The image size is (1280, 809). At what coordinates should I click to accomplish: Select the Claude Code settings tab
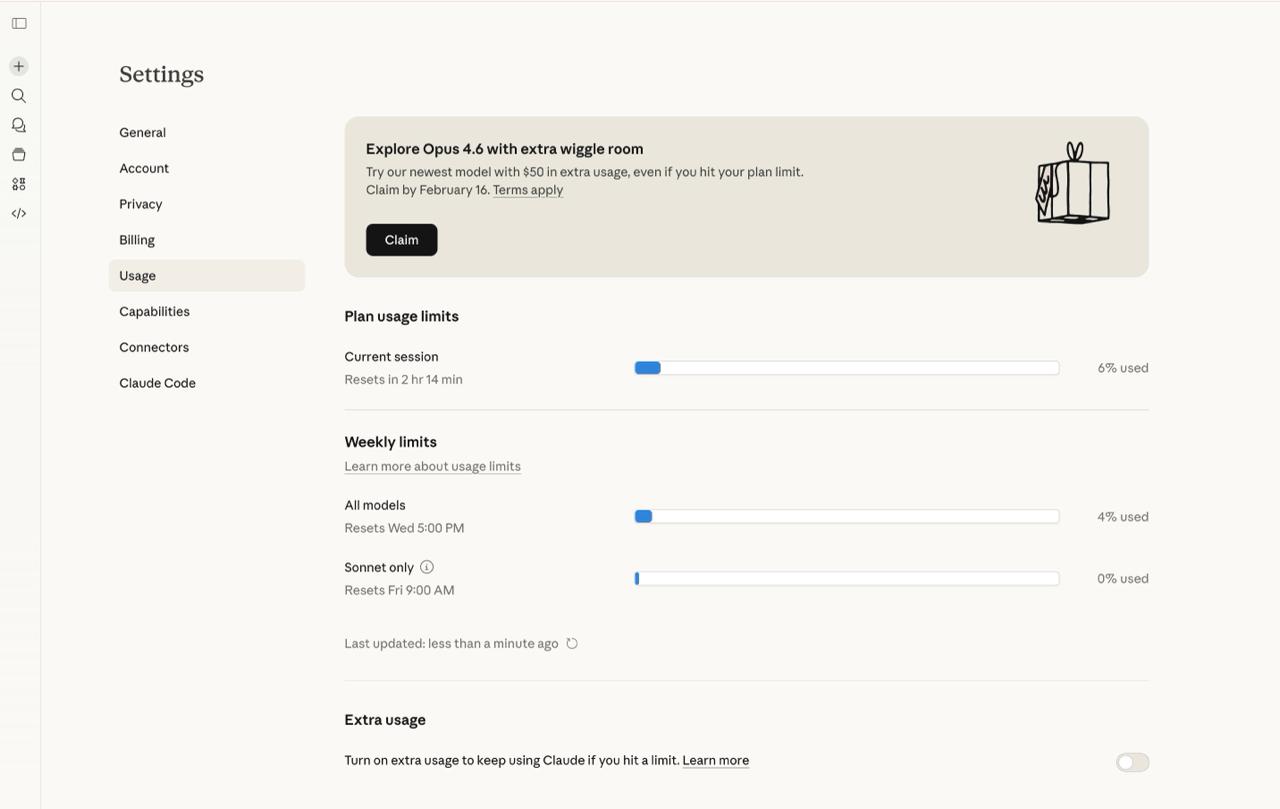(x=157, y=383)
